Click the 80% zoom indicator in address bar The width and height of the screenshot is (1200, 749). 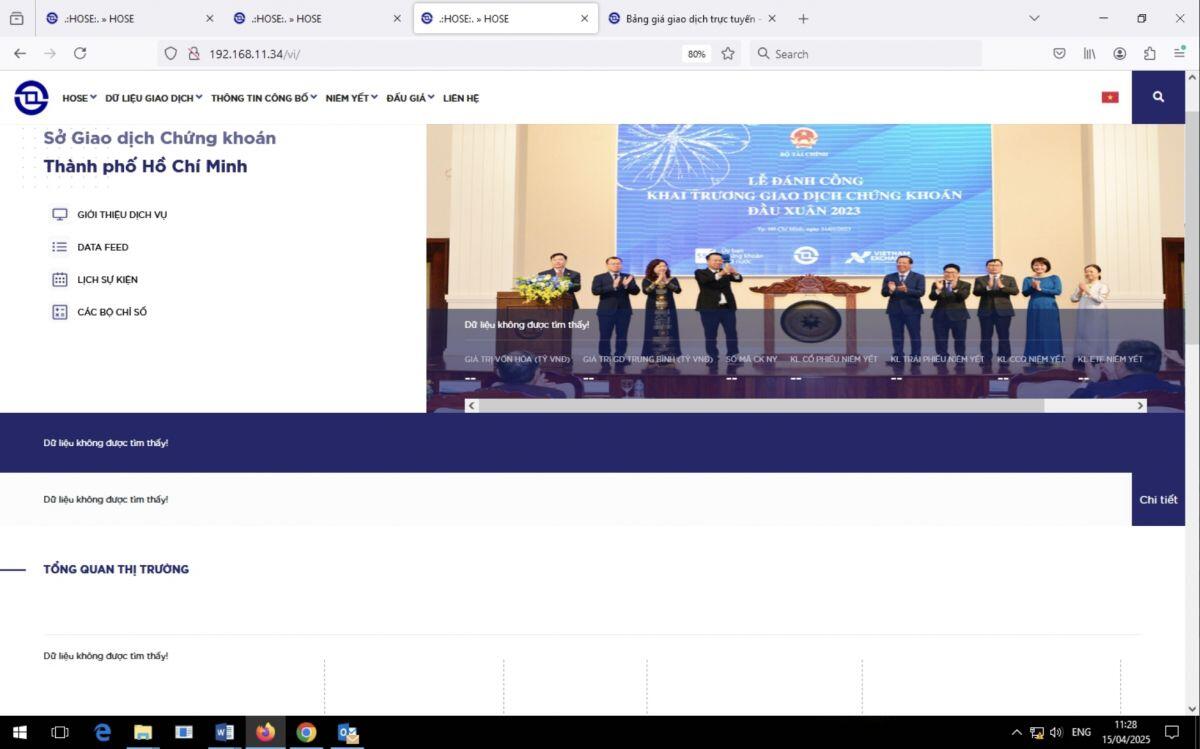[696, 53]
